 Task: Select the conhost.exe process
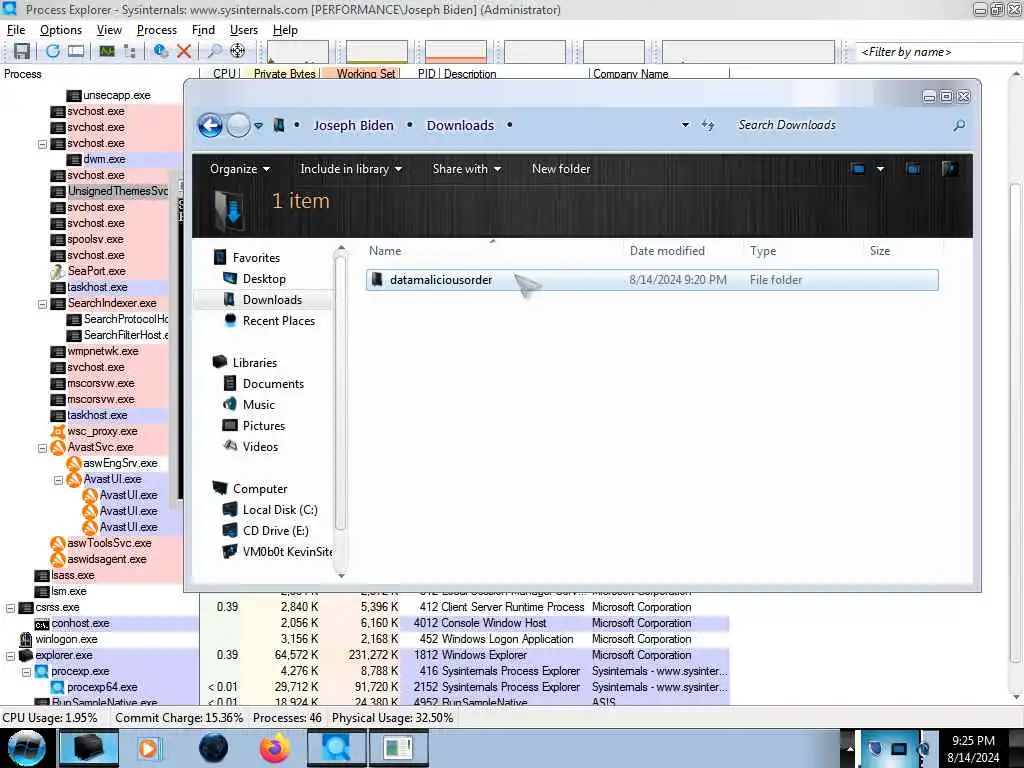[x=80, y=624]
